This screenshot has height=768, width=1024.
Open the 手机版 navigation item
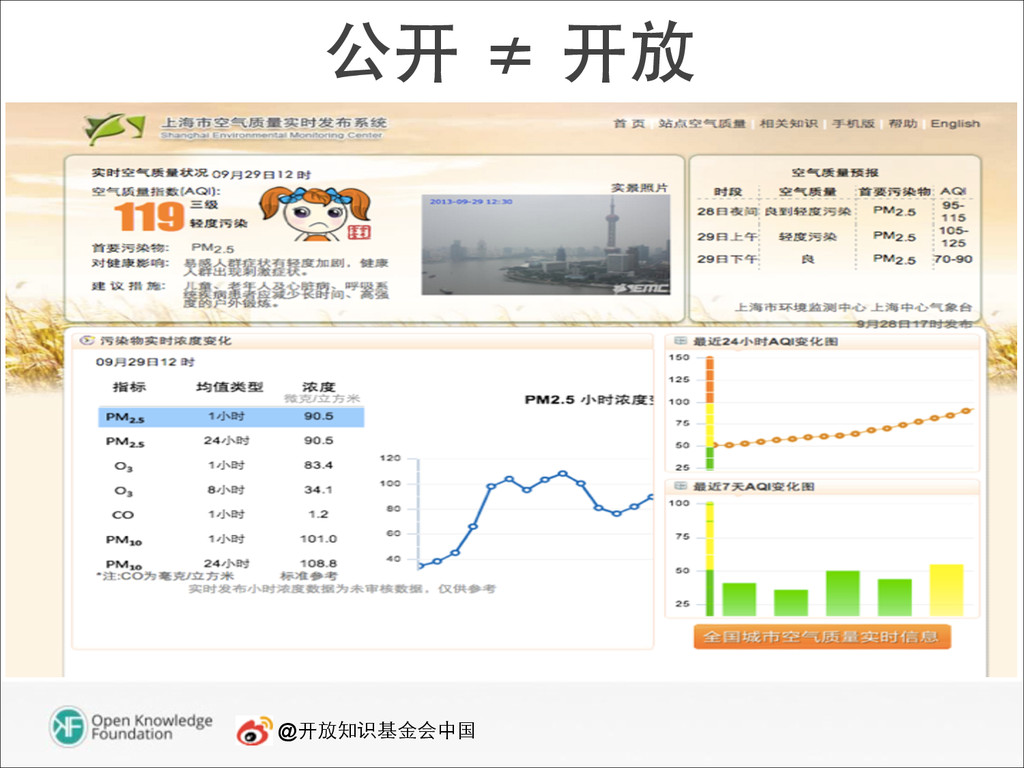coord(853,123)
